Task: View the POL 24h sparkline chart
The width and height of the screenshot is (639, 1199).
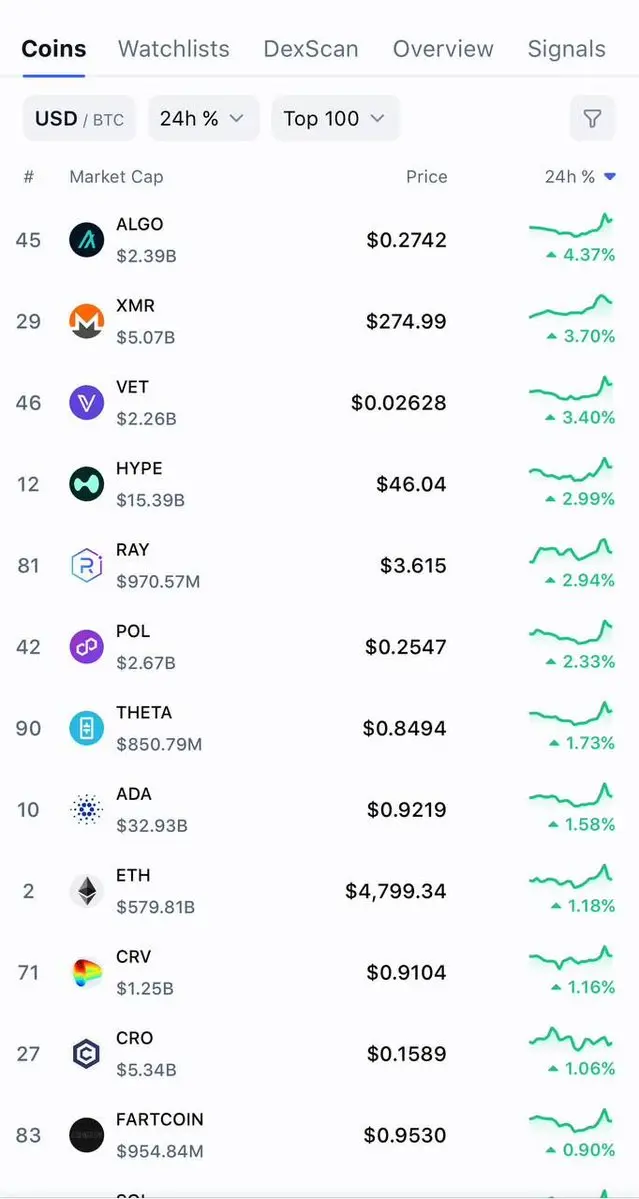Action: click(571, 633)
